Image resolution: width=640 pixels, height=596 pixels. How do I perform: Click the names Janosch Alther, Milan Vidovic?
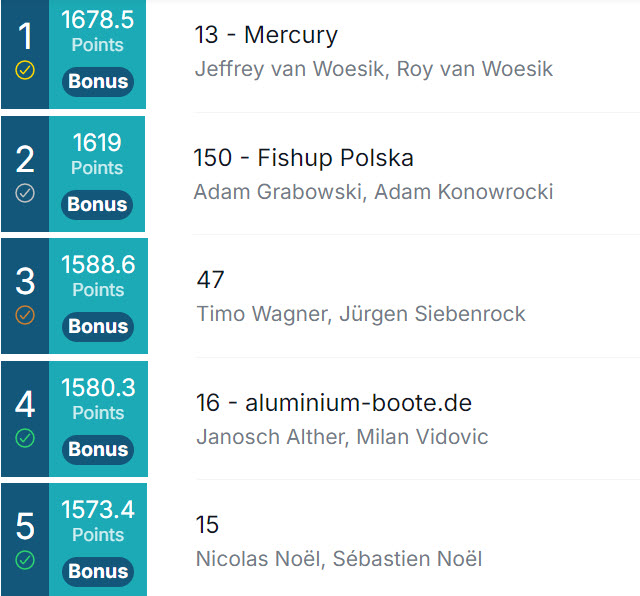click(342, 437)
